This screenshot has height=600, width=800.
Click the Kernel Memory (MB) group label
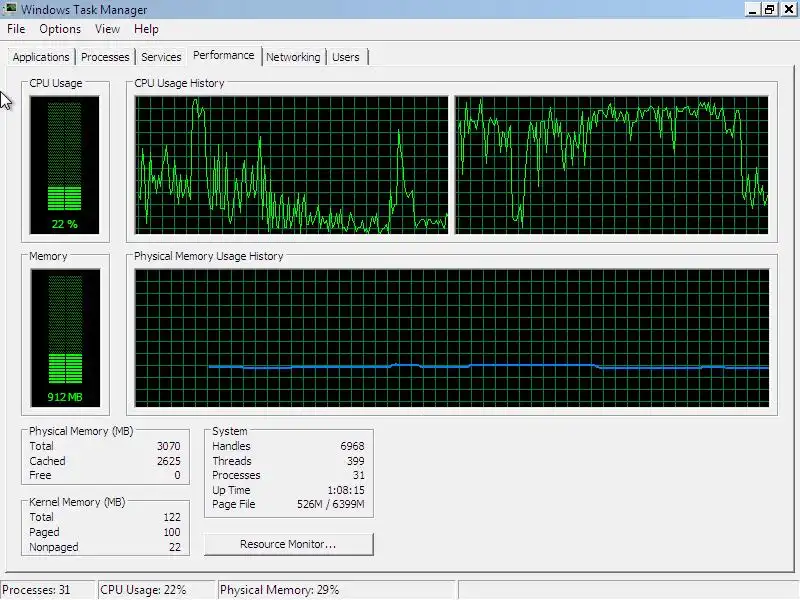click(x=77, y=502)
